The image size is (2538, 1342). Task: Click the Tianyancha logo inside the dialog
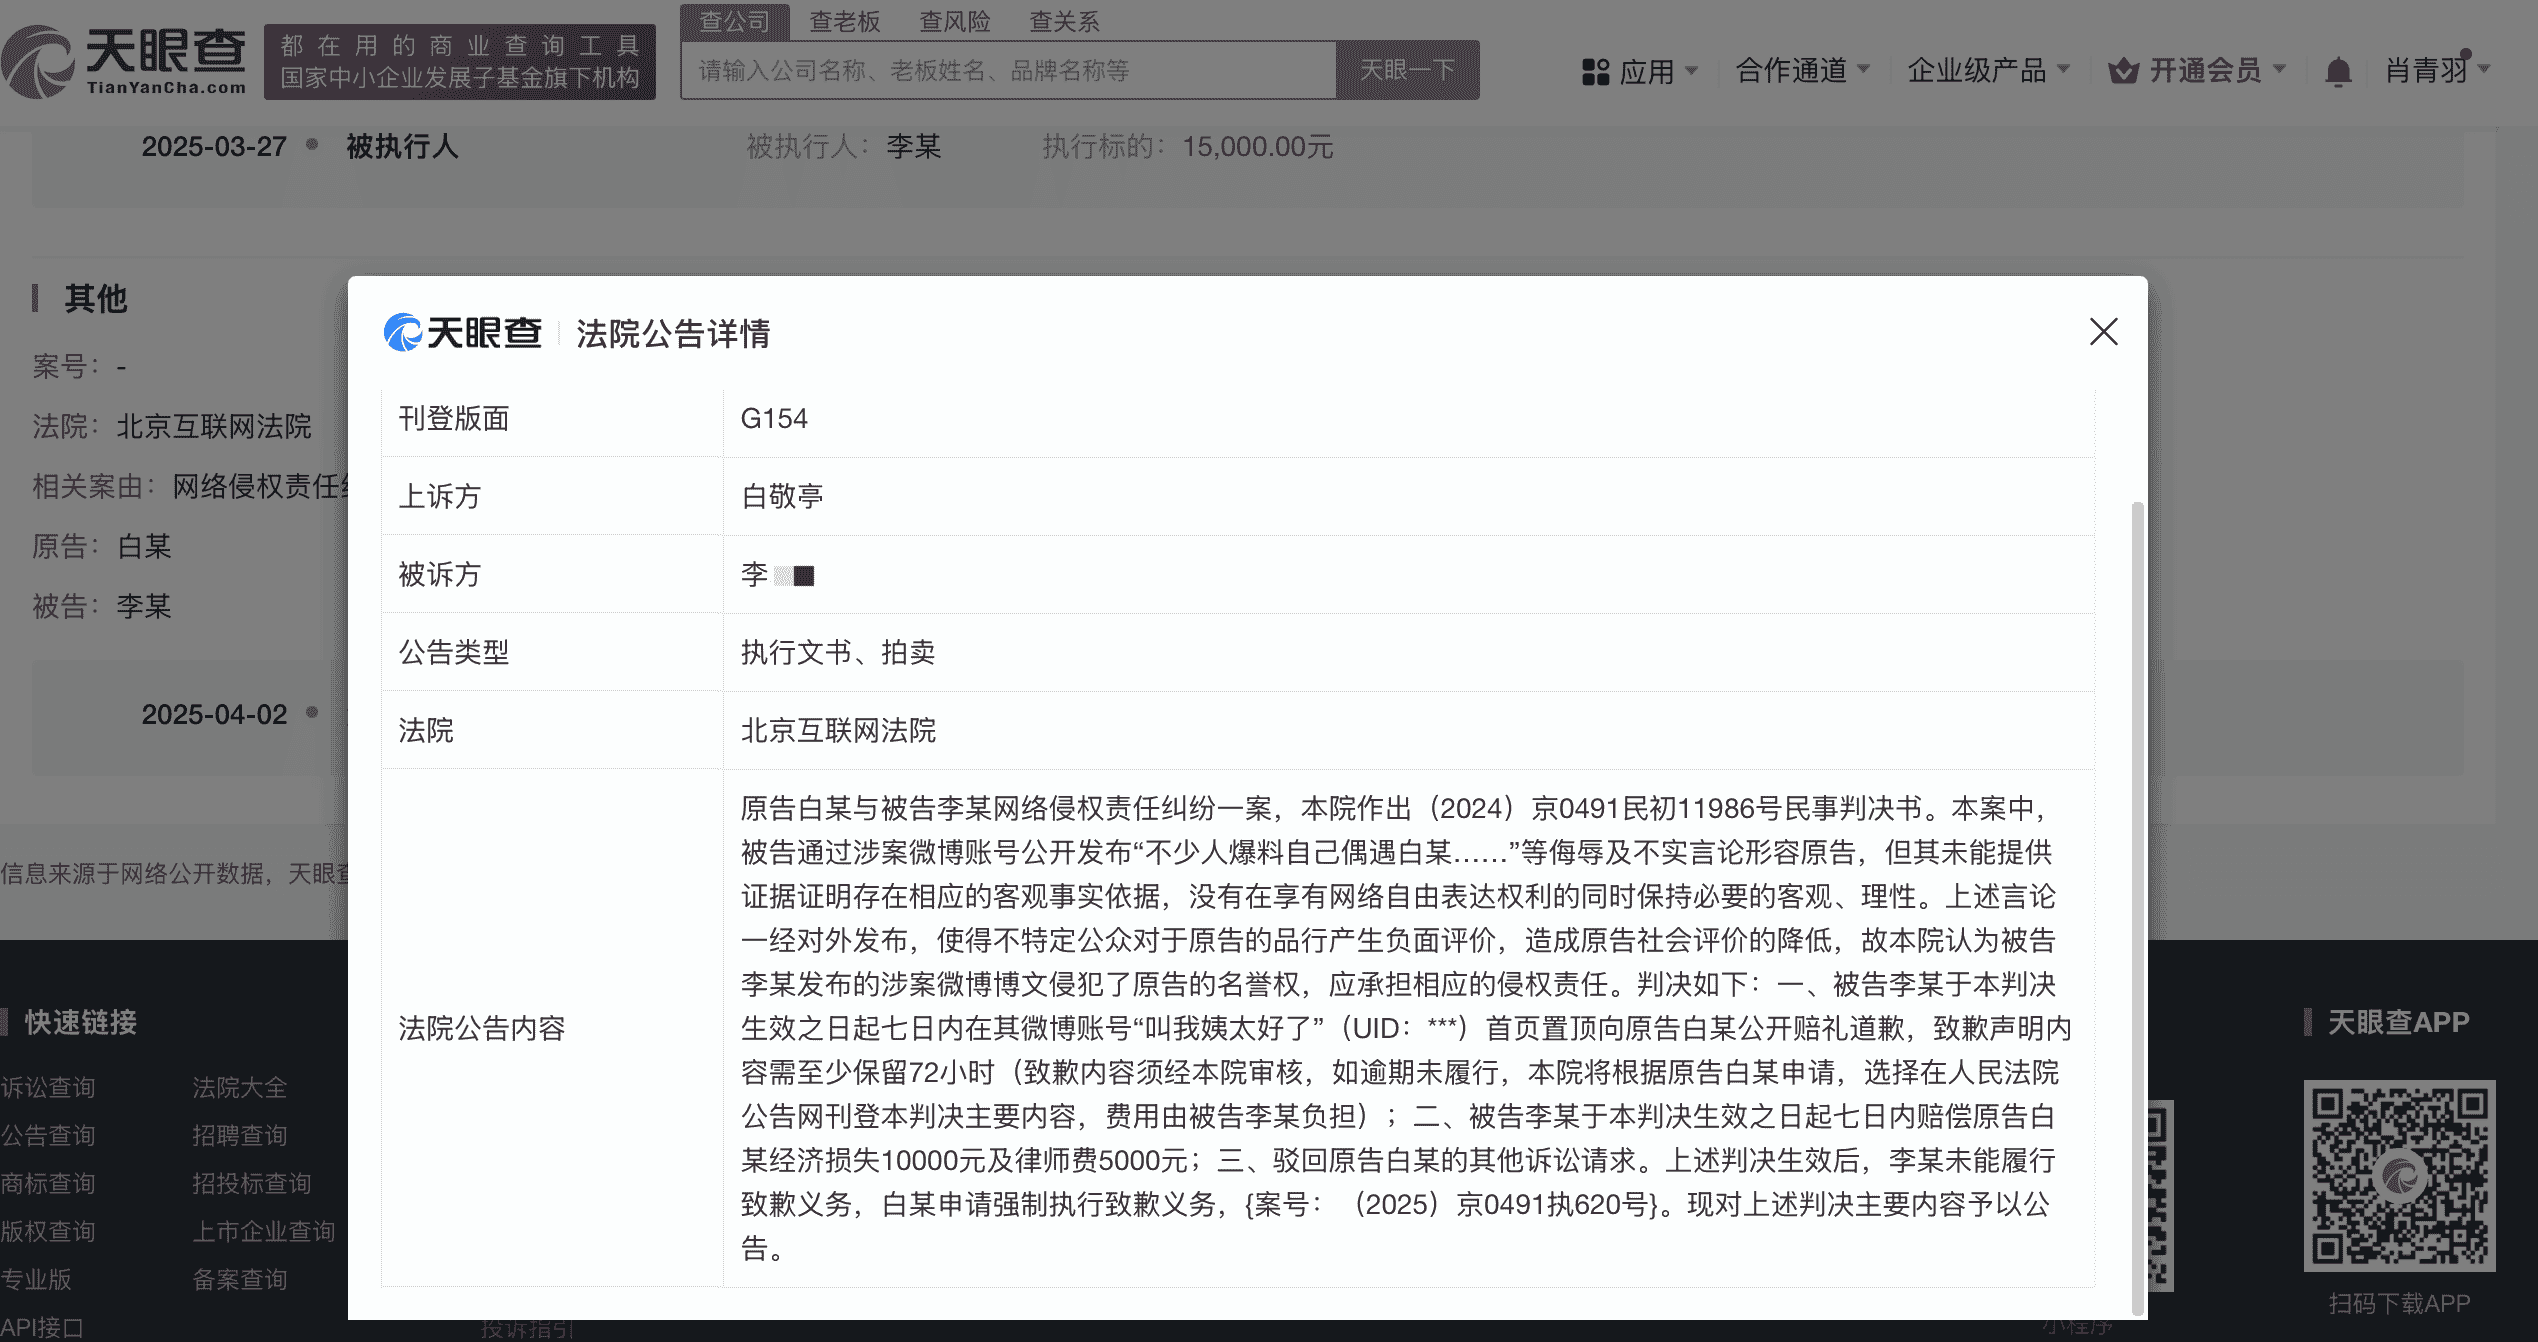pos(463,333)
